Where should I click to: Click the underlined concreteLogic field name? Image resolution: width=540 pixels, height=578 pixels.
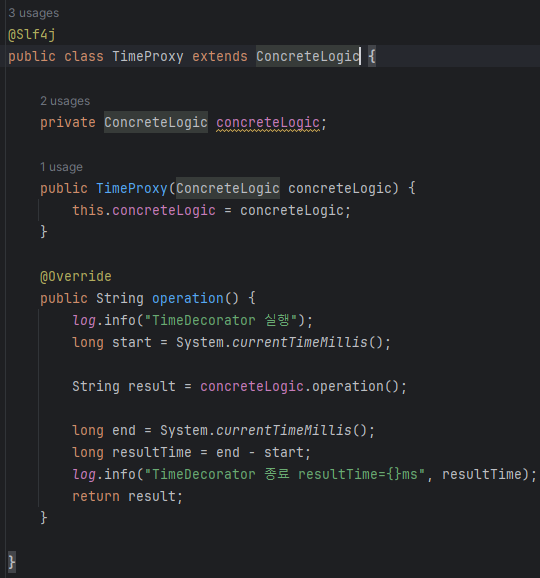point(268,122)
